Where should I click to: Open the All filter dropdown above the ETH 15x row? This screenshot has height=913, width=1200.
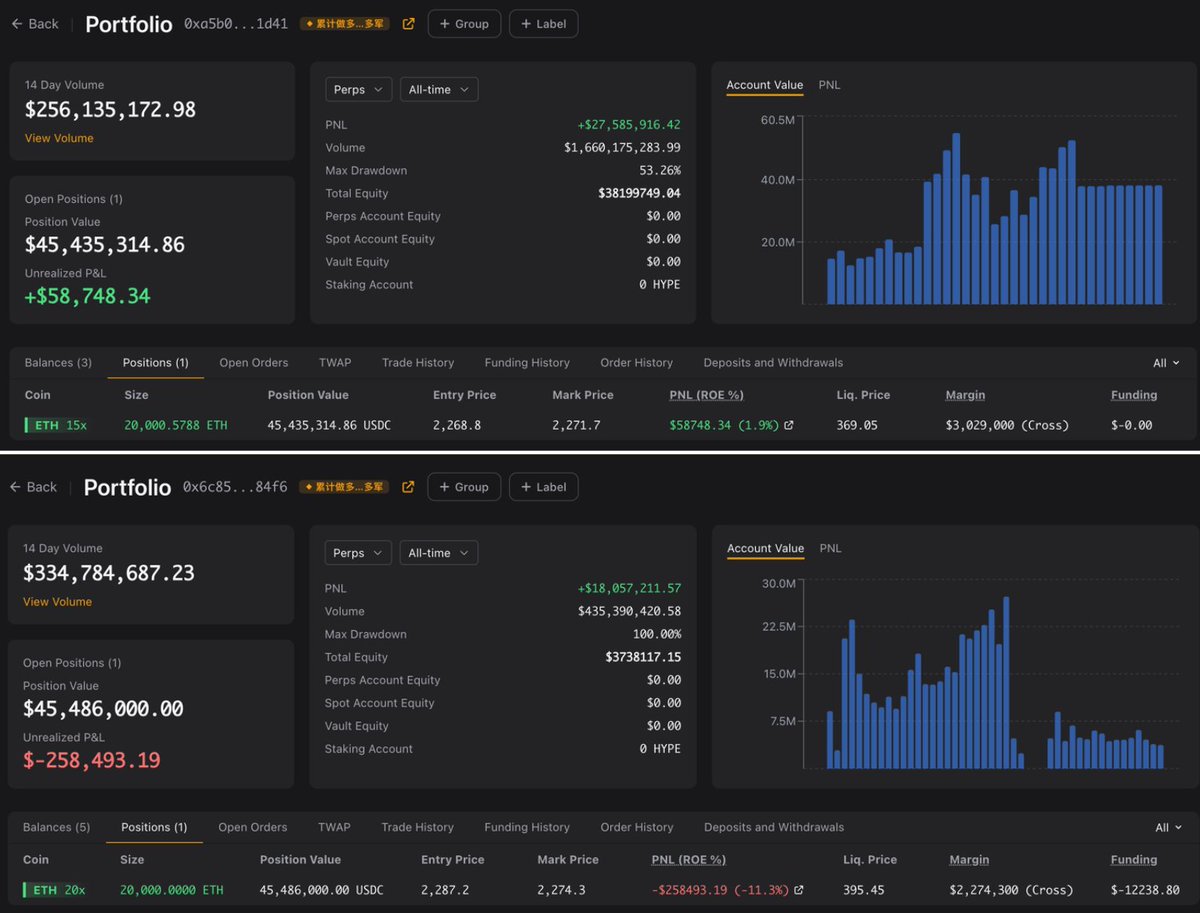tap(1166, 363)
